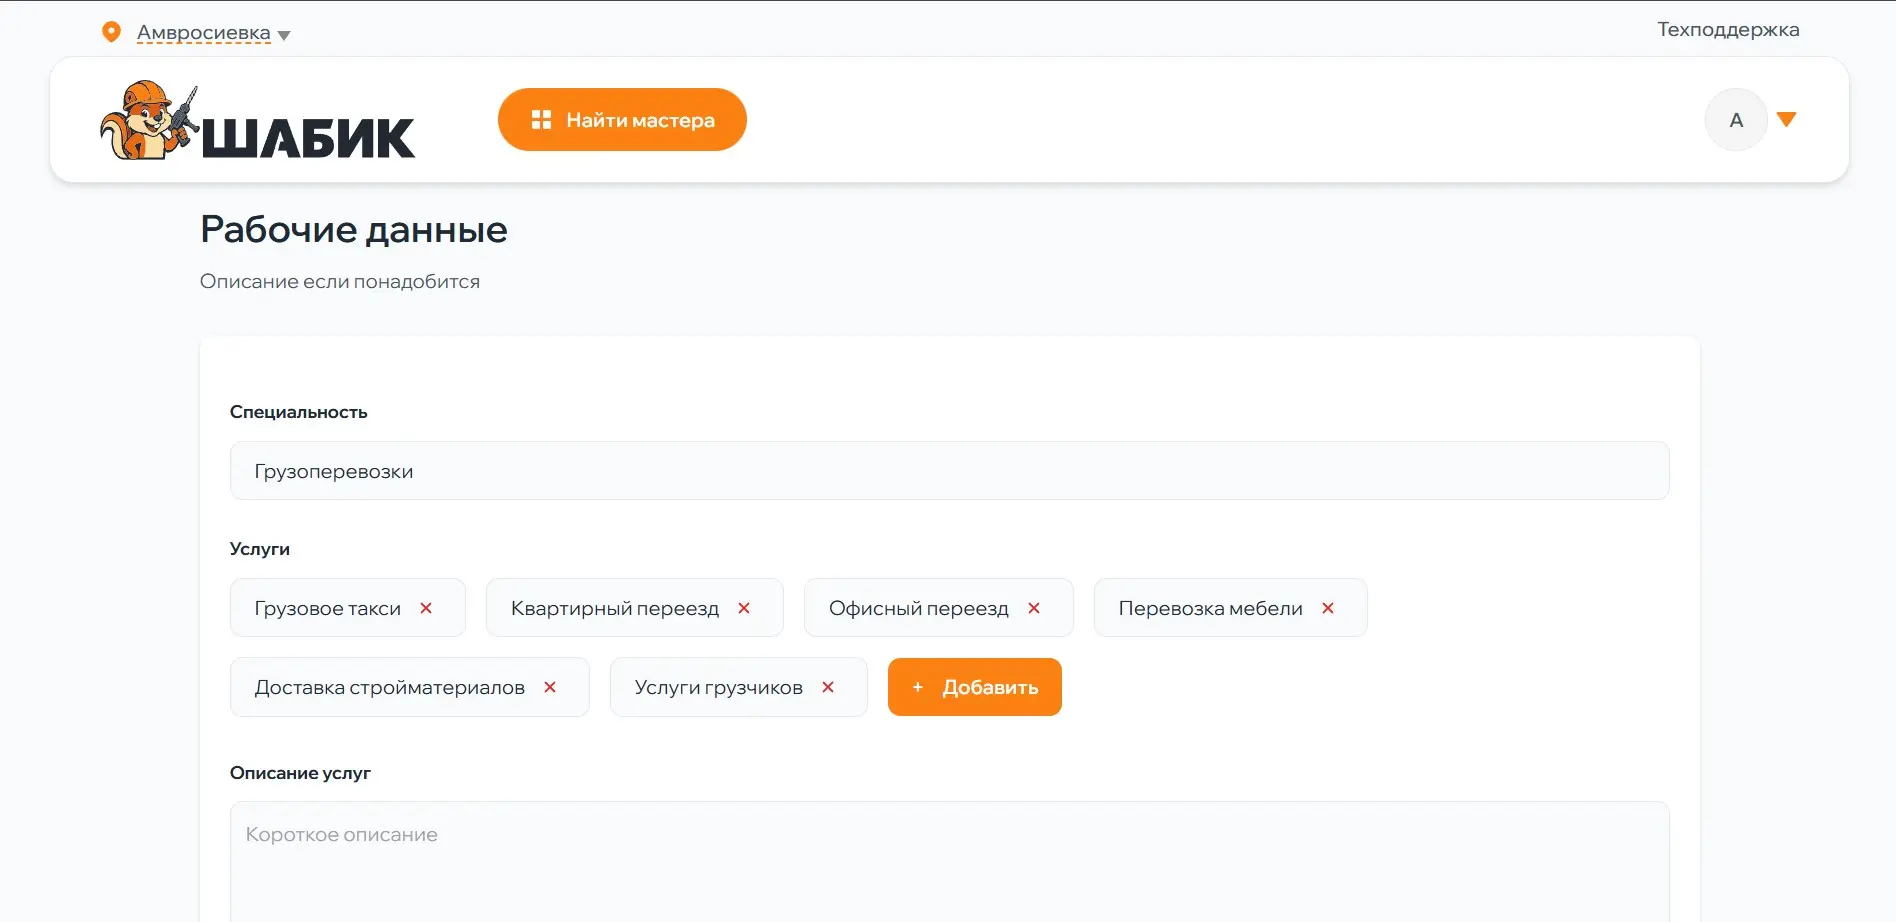Click the Шабик squirrel logo
This screenshot has width=1896, height=922.
pyautogui.click(x=257, y=122)
